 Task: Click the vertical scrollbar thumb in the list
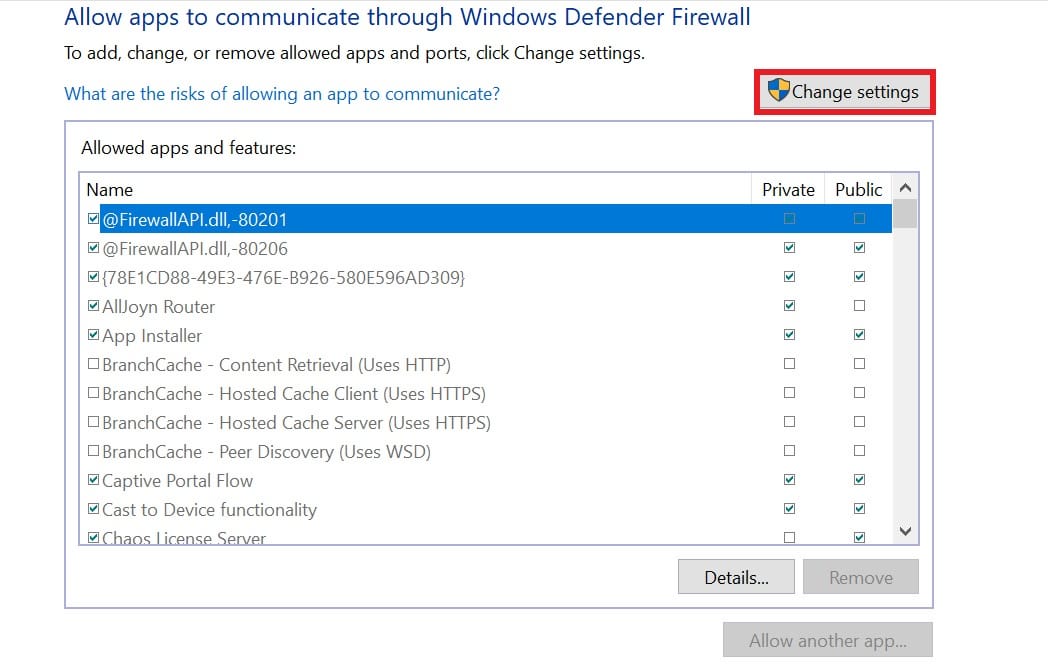click(905, 215)
